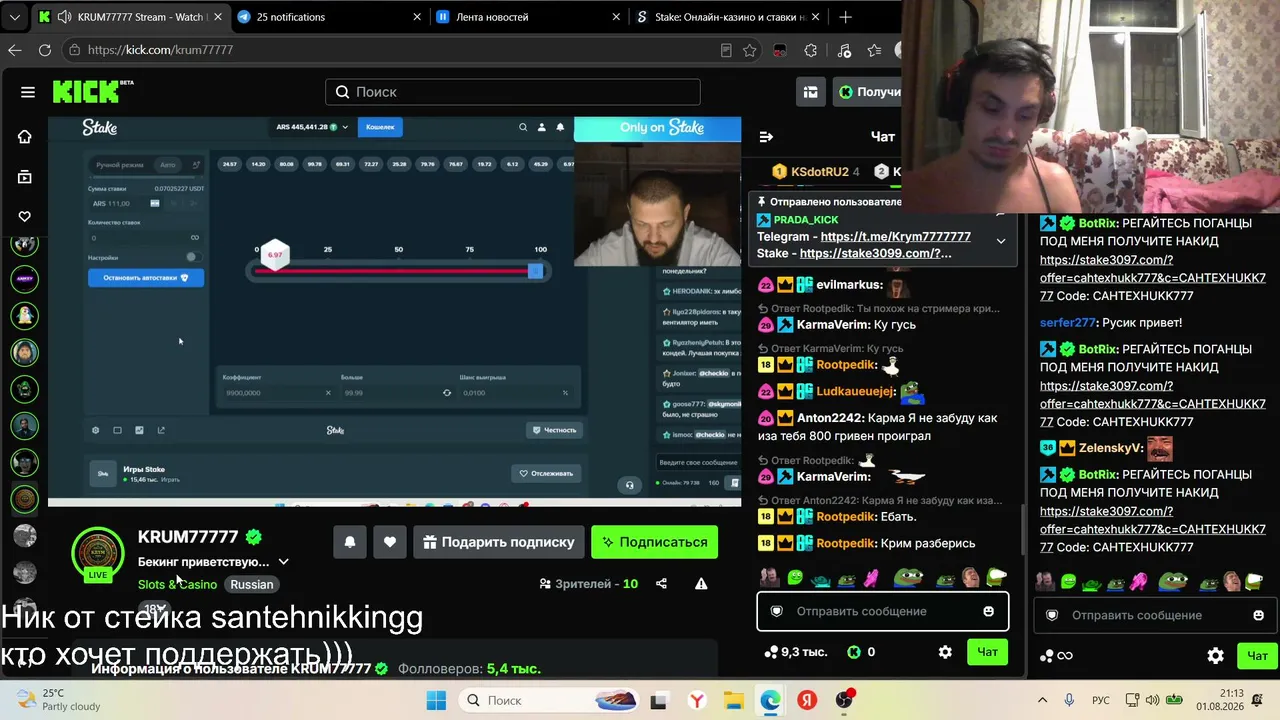Toggle reader mode icon in address bar
The width and height of the screenshot is (1280, 720).
coord(726,50)
